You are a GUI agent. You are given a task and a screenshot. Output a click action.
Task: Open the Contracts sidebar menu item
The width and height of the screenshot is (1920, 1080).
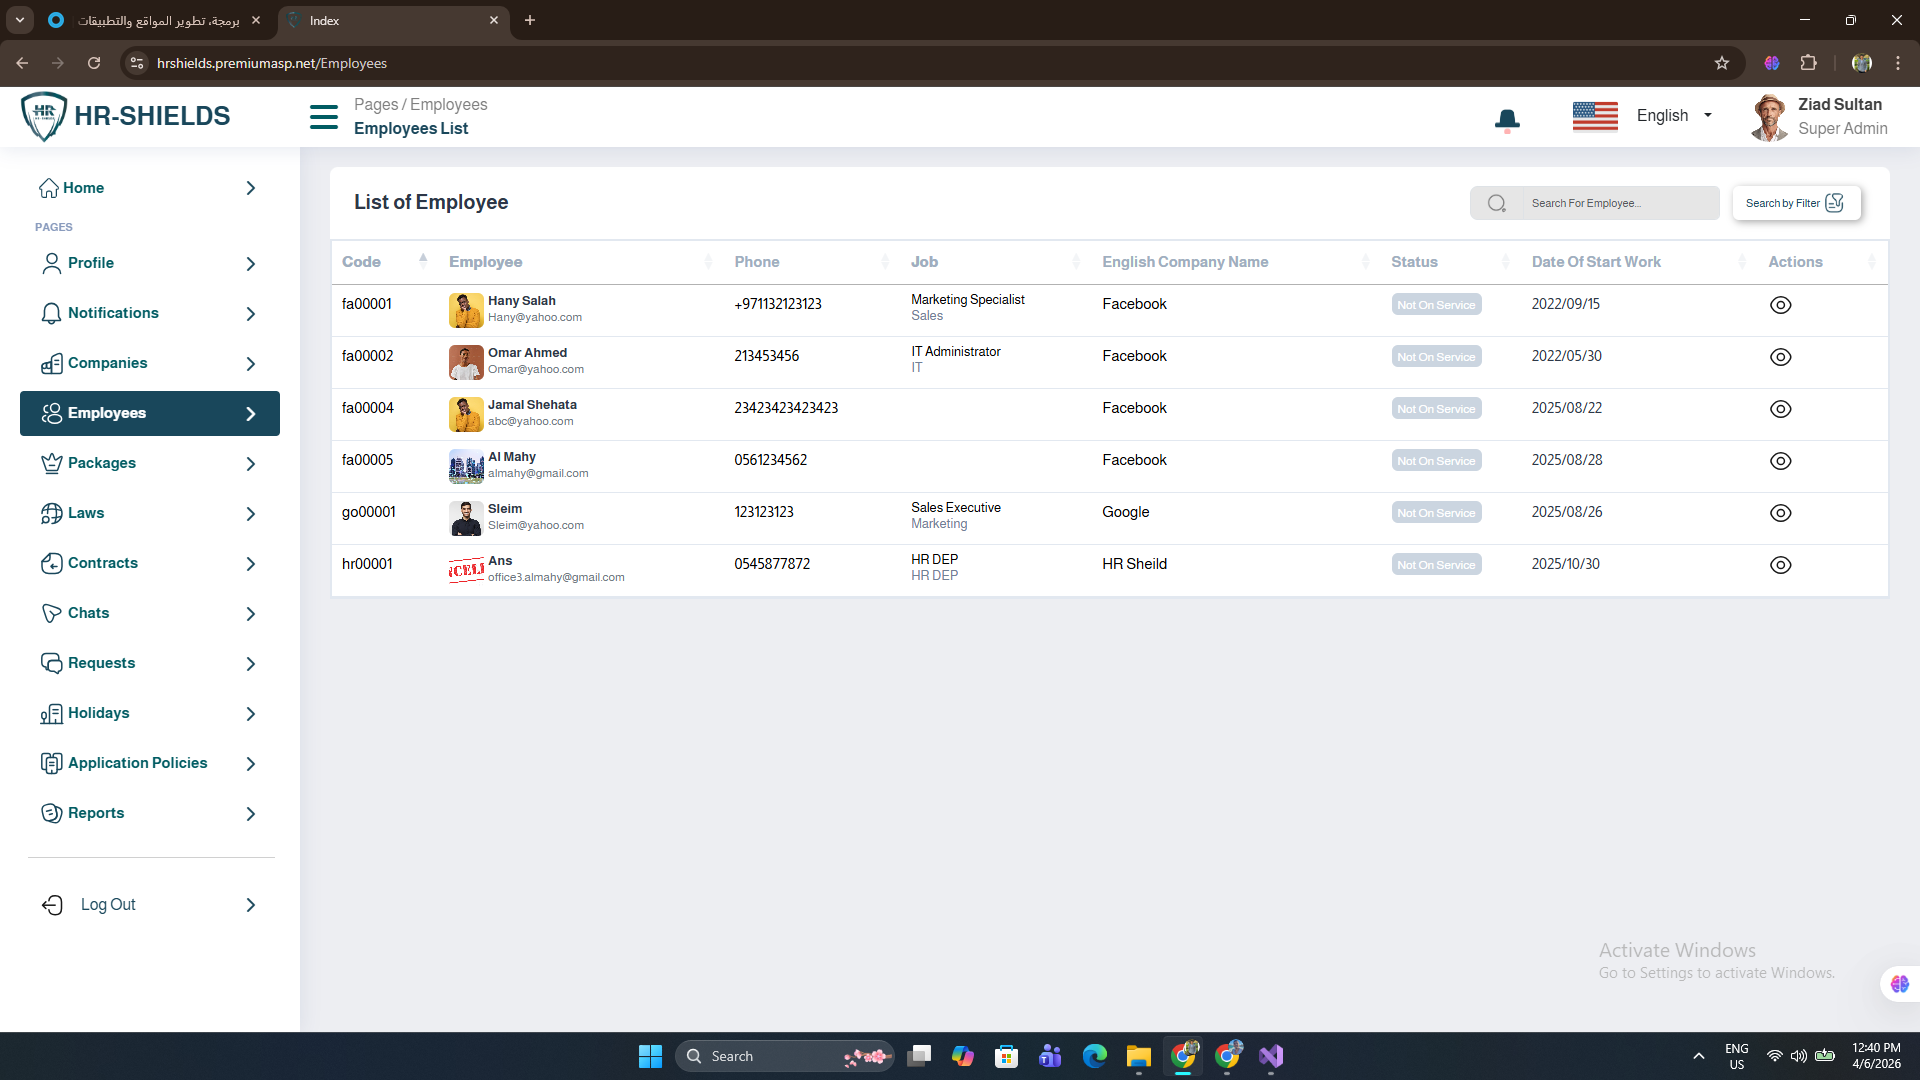pos(103,563)
